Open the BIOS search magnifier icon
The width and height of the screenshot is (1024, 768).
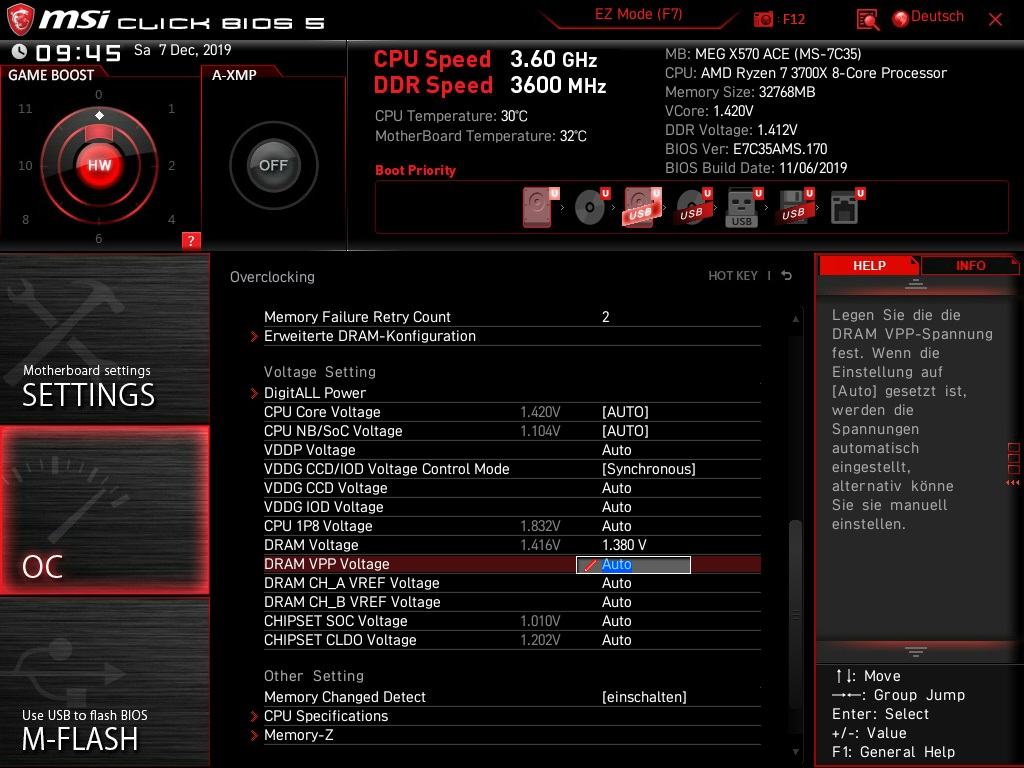click(867, 20)
